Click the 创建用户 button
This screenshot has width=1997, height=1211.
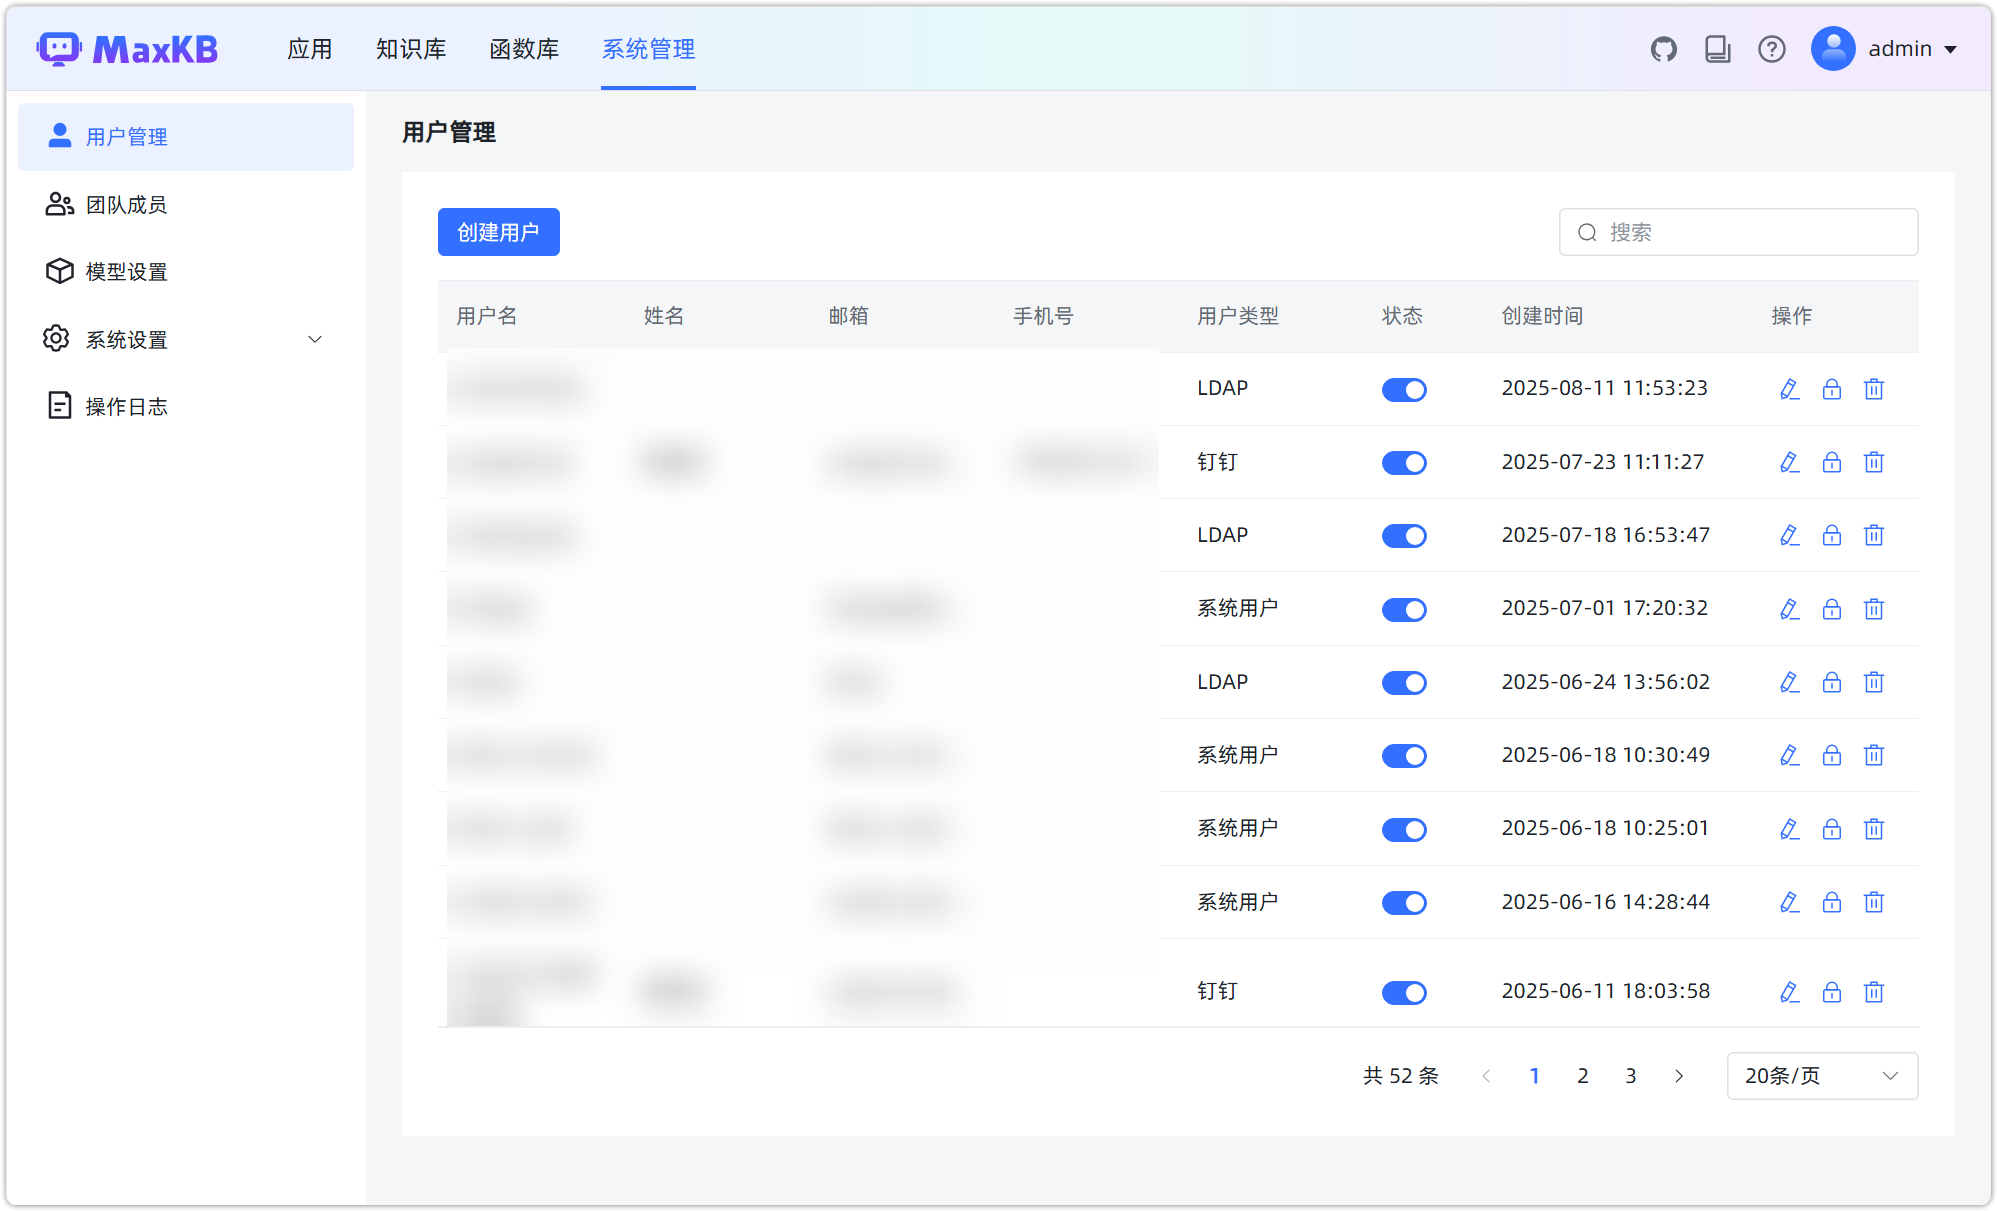498,231
